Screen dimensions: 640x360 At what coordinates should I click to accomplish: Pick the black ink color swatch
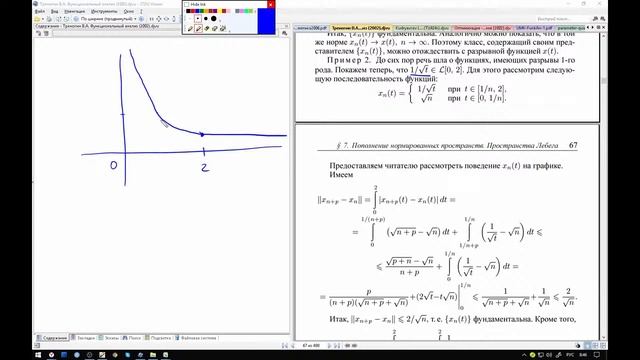click(x=188, y=11)
